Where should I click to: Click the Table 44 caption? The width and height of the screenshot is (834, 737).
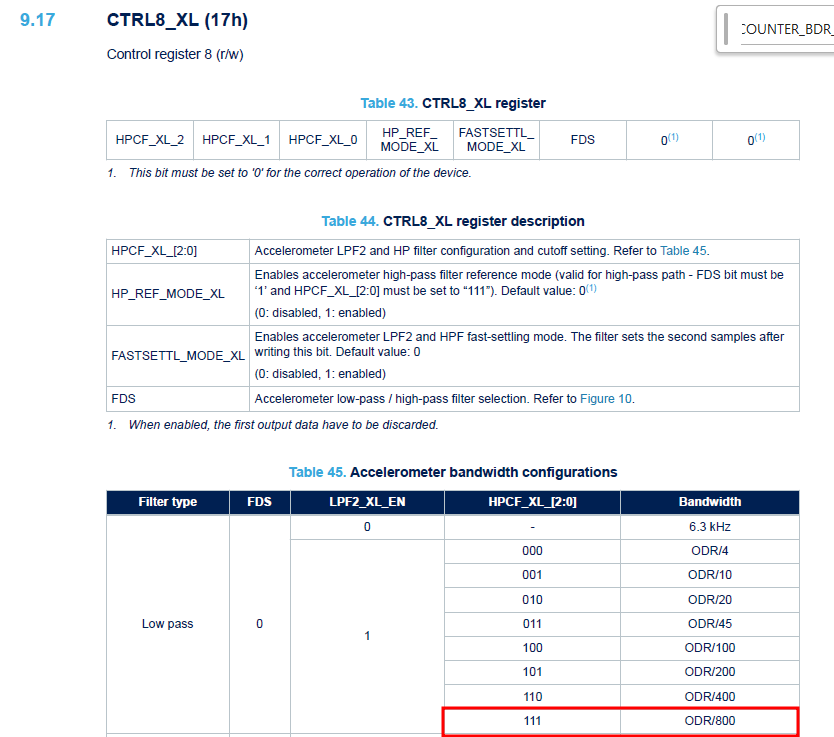coord(453,221)
